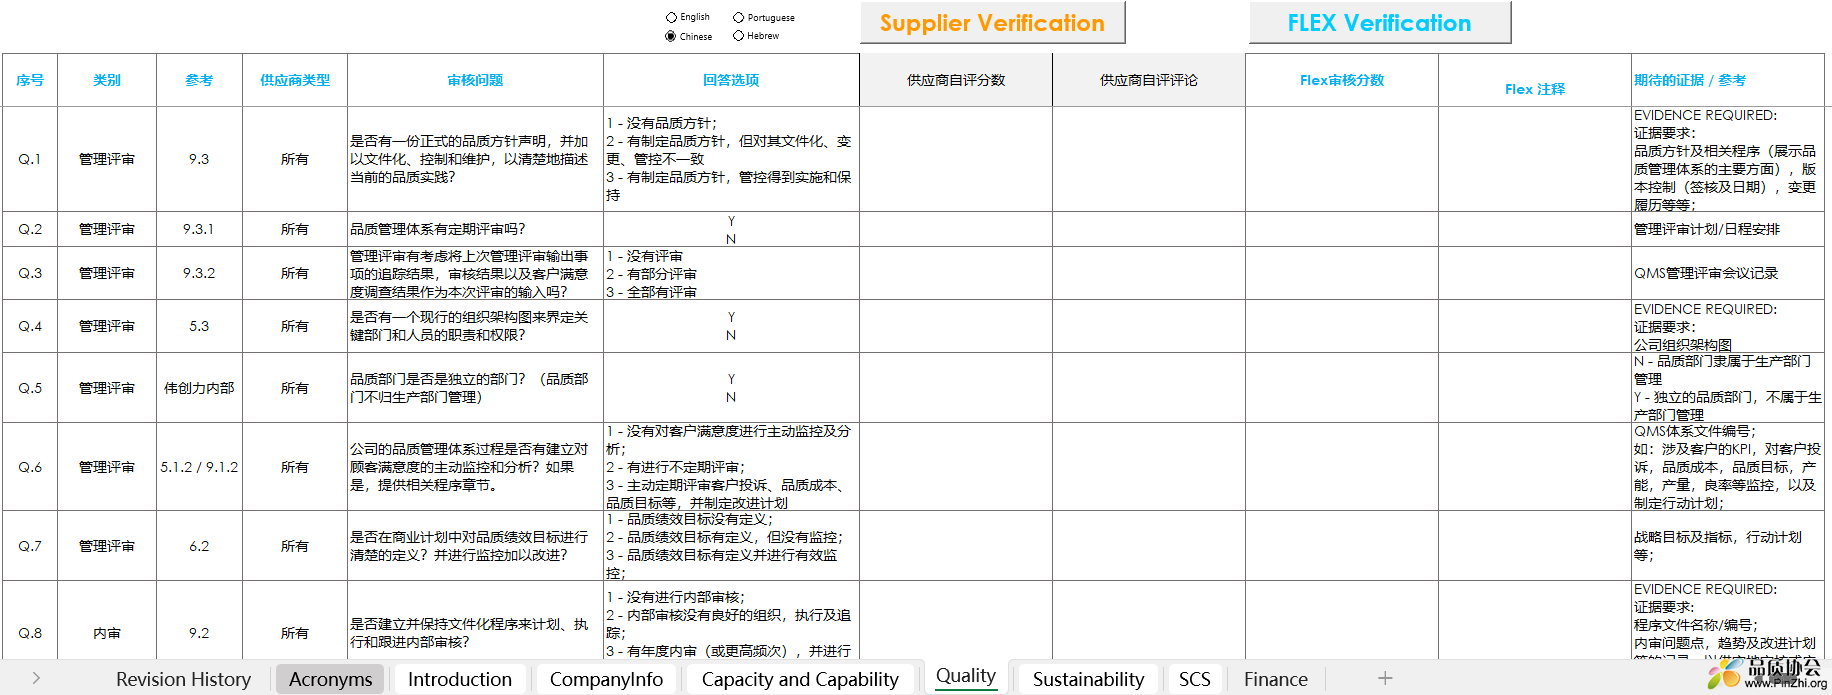Click cell Q.5 in the number column
Screen dimensions: 1832x695
point(30,388)
